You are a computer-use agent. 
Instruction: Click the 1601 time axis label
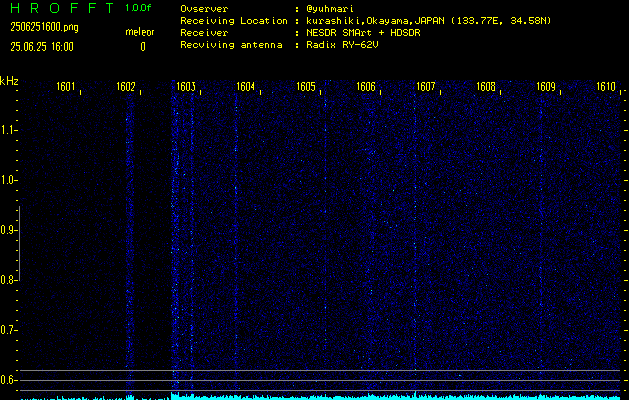66,86
